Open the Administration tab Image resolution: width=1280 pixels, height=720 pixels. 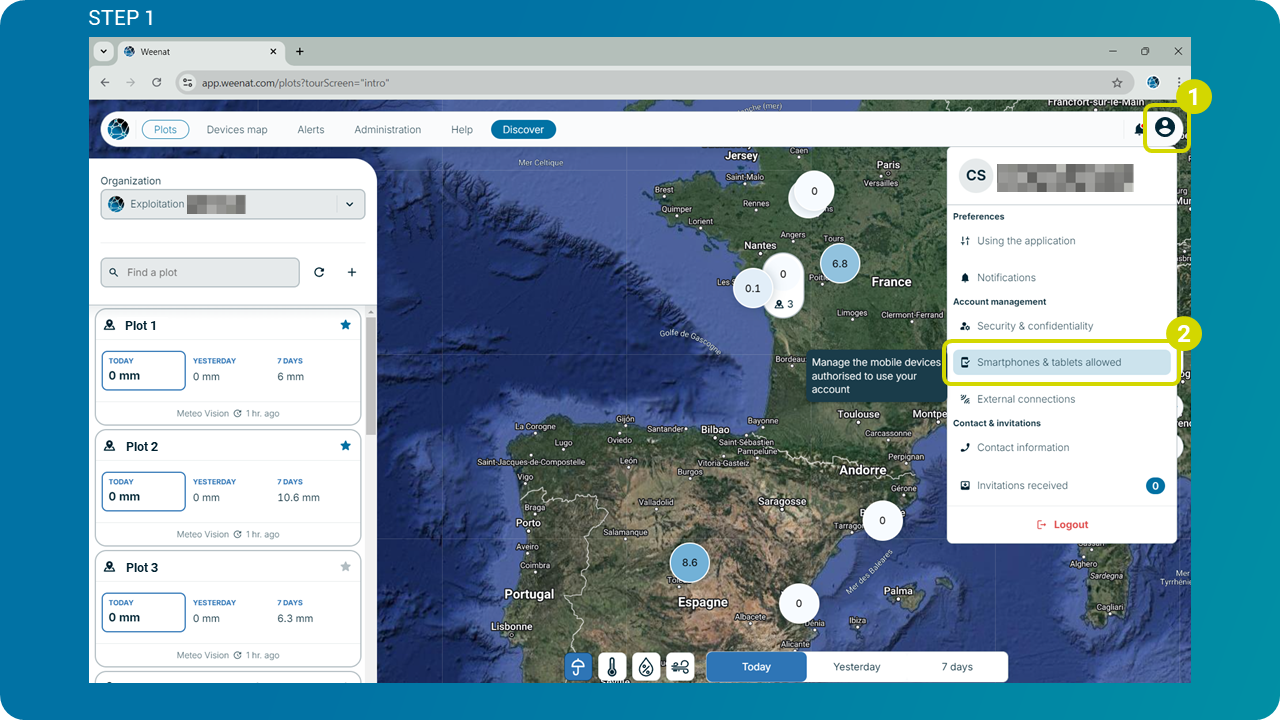(x=388, y=129)
